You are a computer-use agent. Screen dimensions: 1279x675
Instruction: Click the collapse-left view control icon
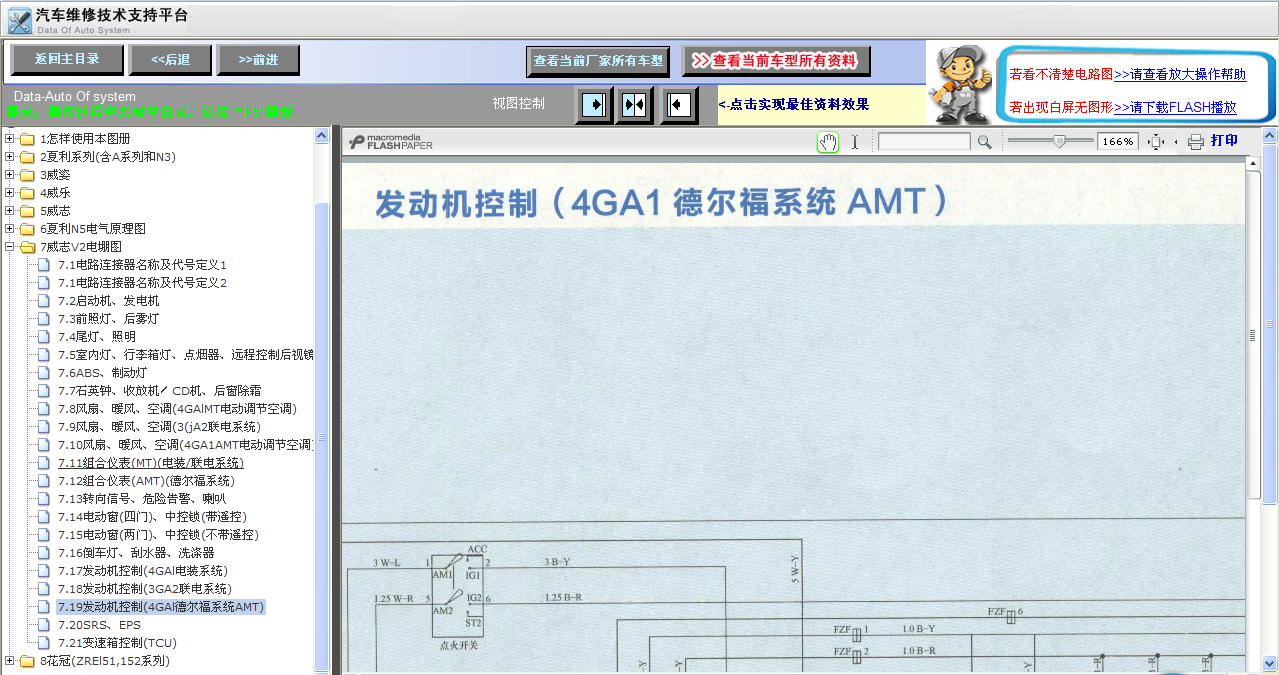coord(679,104)
